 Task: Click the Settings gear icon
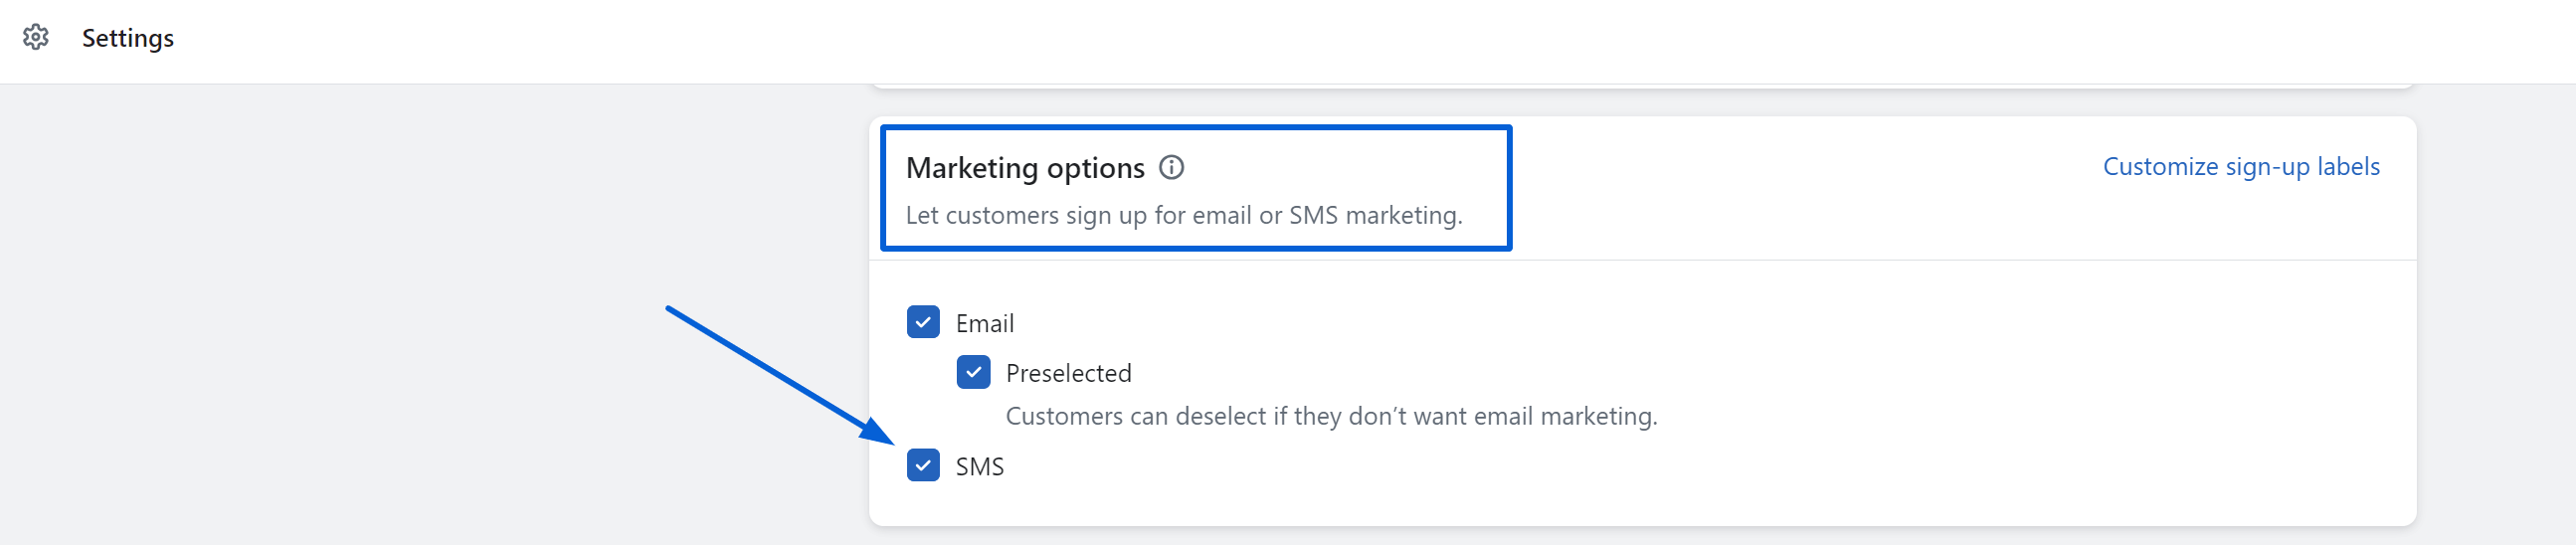pyautogui.click(x=36, y=37)
